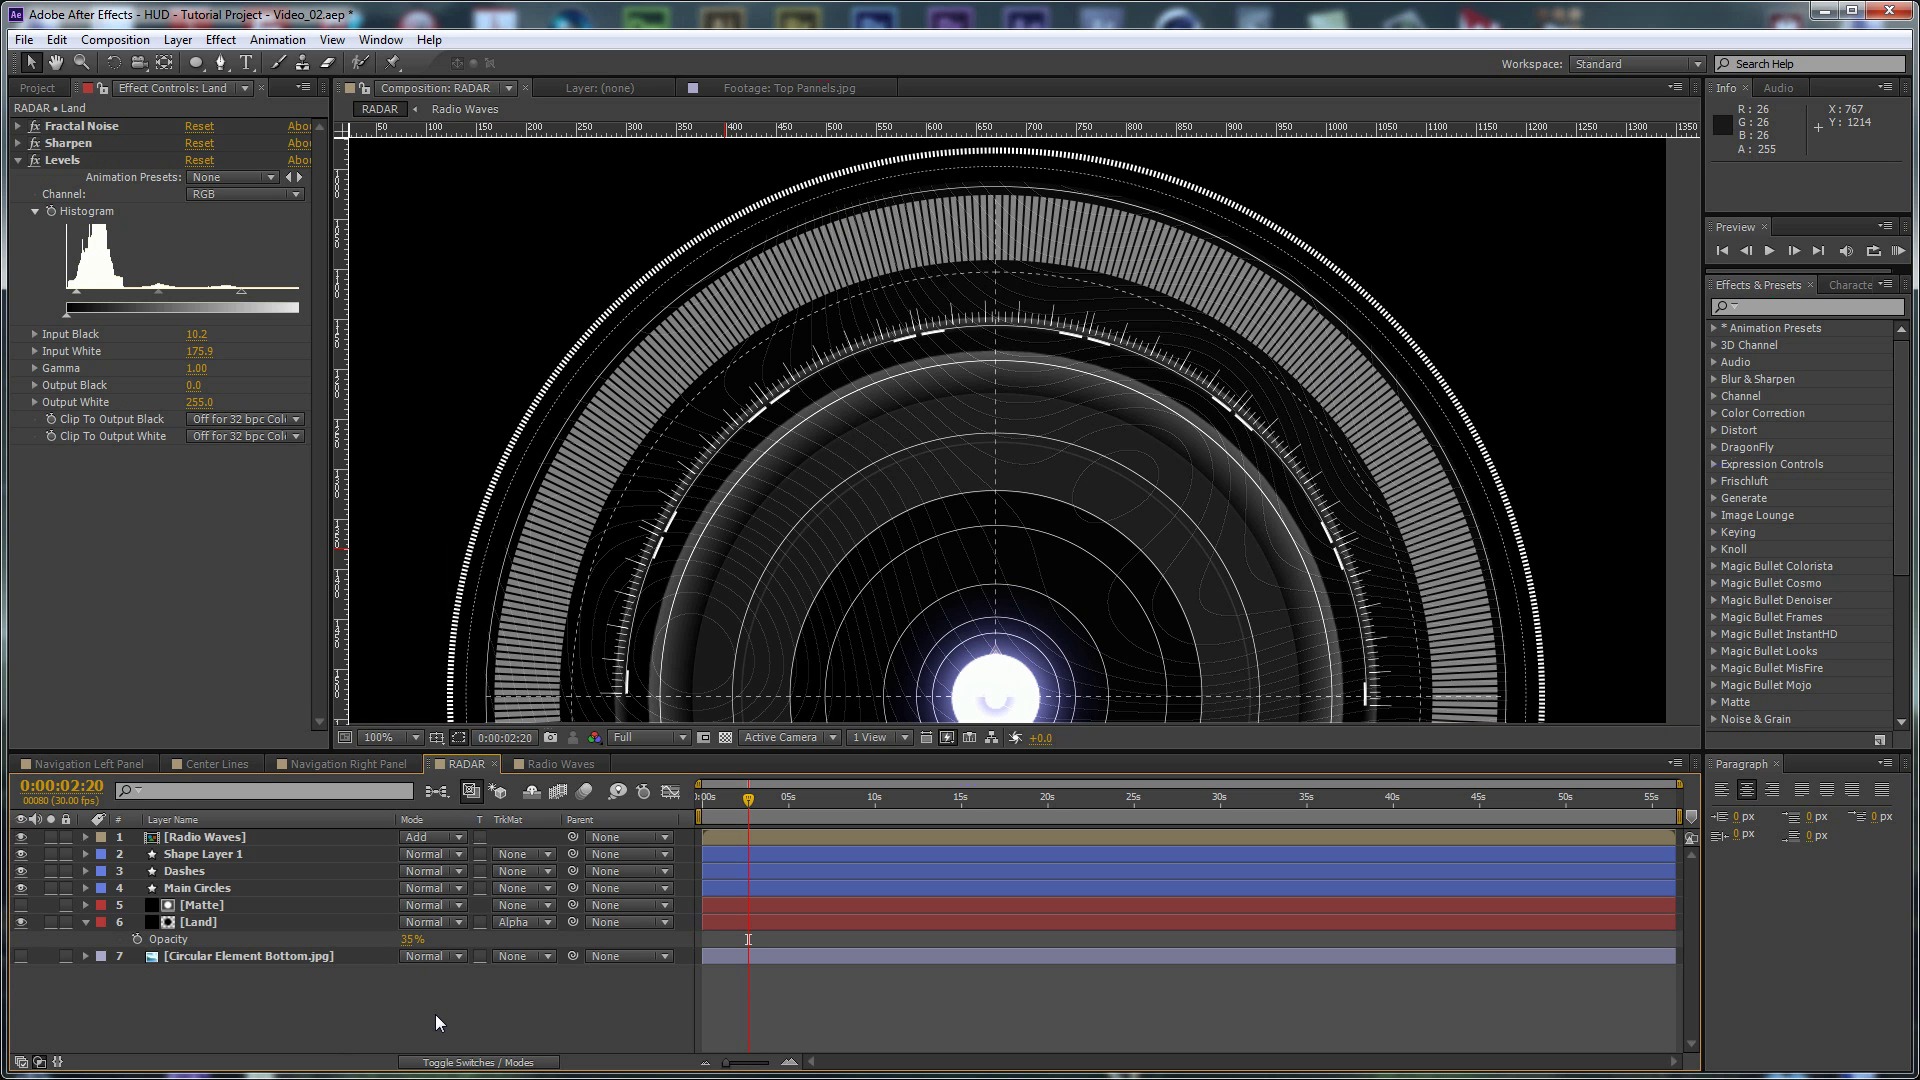The image size is (1920, 1080).
Task: Open the Animation menu
Action: [x=277, y=40]
